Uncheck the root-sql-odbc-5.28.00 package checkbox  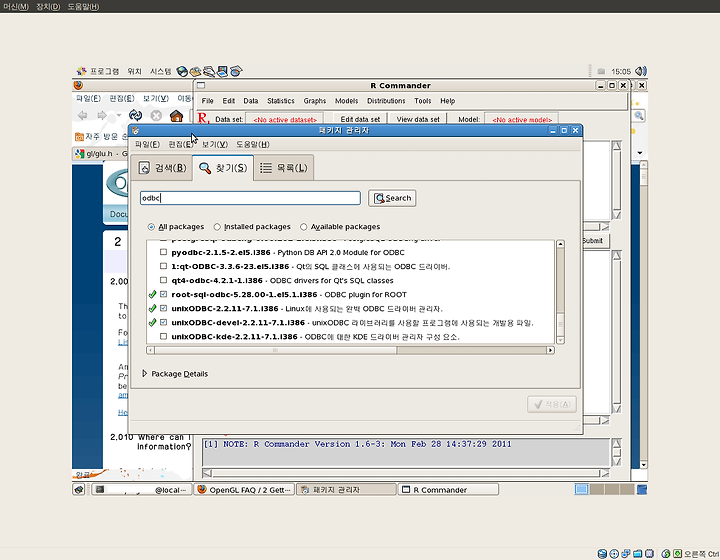(x=163, y=294)
